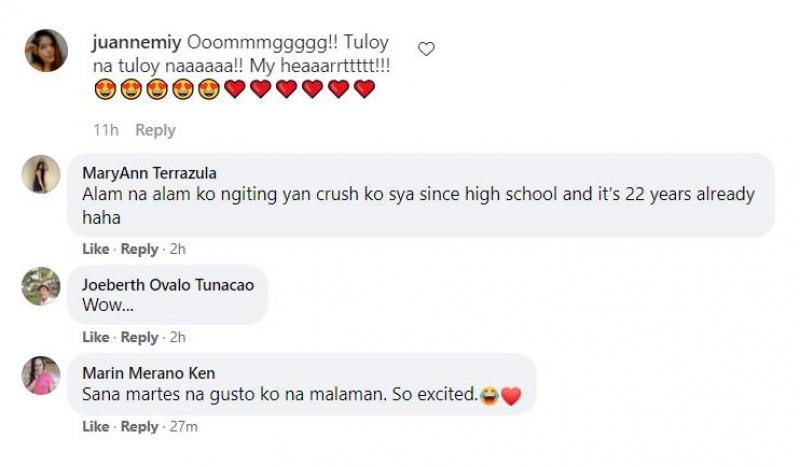Reply to MaryAnn Terrazula's comment
This screenshot has height=467, width=800.
[x=139, y=249]
